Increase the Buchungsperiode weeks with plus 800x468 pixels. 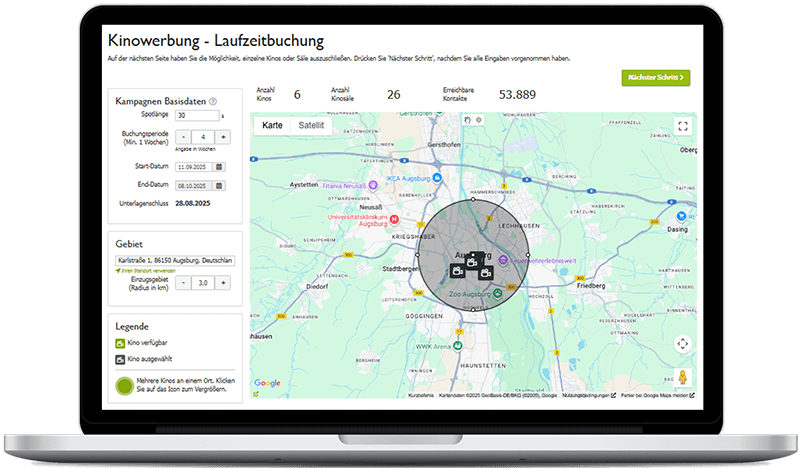[223, 137]
